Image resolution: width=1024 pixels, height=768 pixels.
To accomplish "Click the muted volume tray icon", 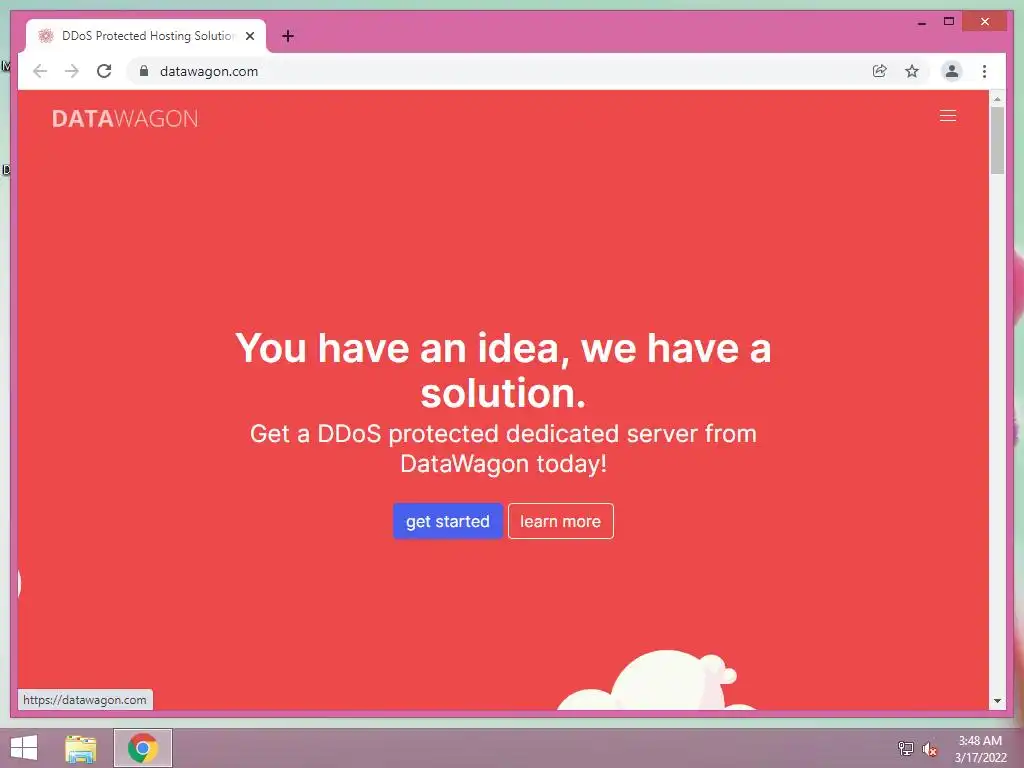I will tap(930, 749).
